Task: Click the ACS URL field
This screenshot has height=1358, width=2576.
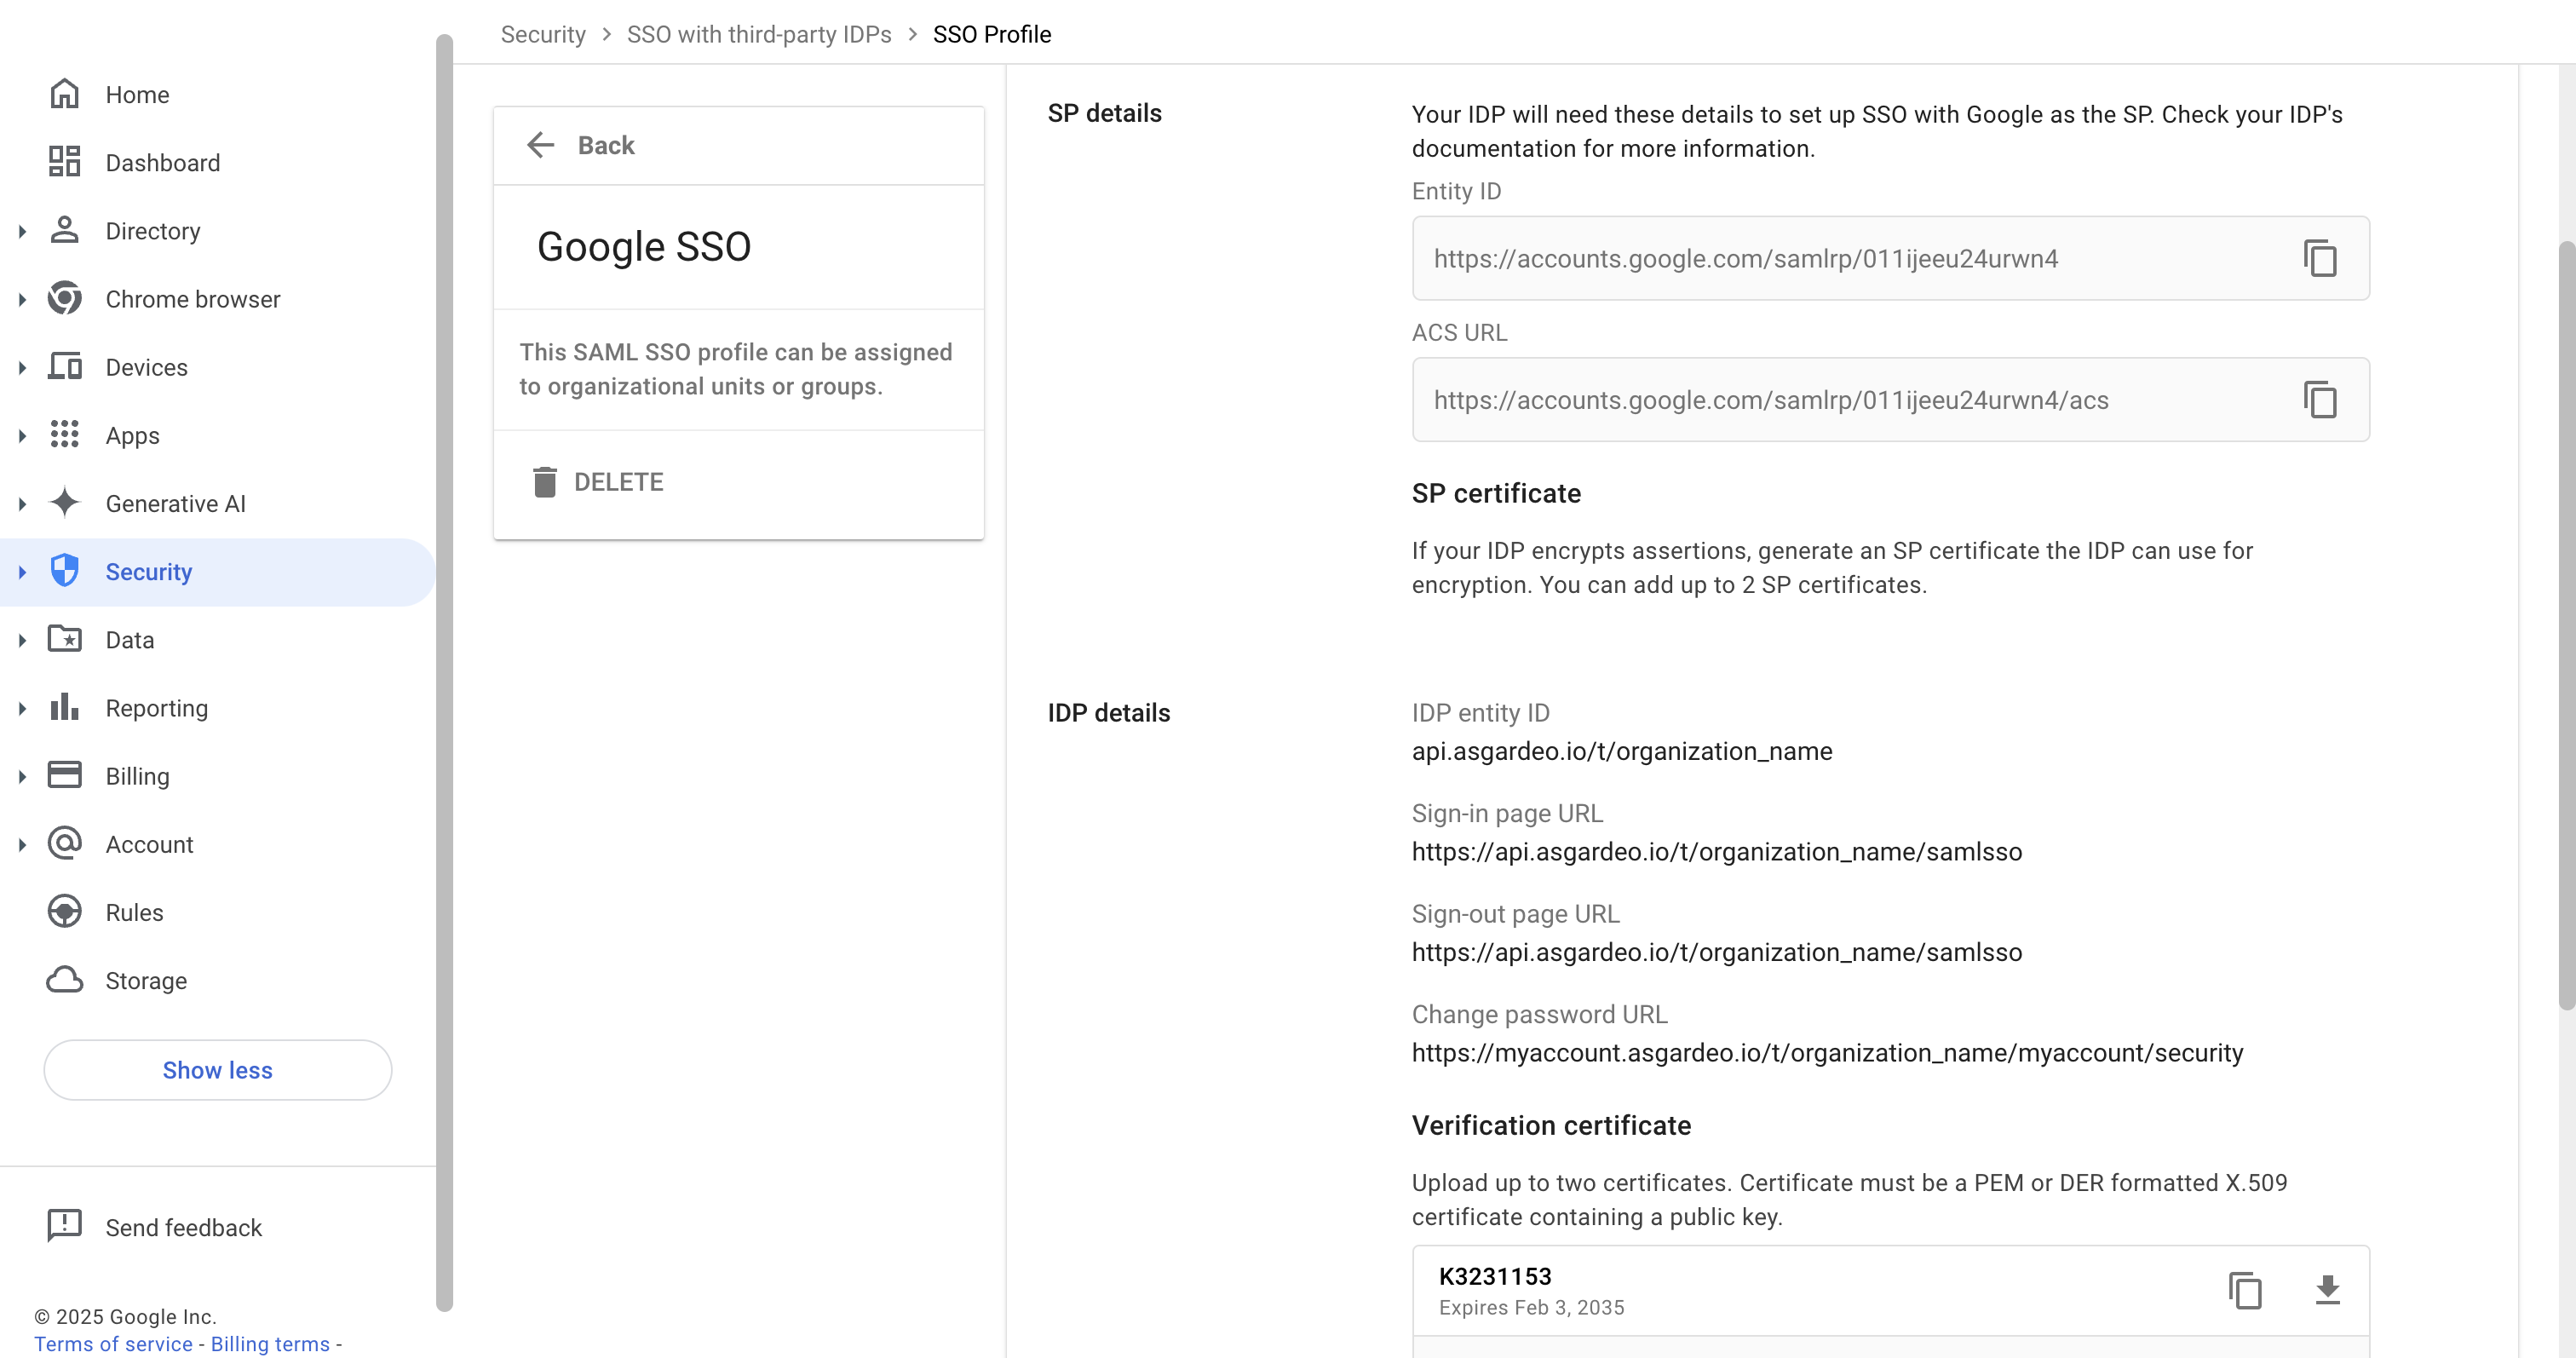Action: pos(1890,400)
